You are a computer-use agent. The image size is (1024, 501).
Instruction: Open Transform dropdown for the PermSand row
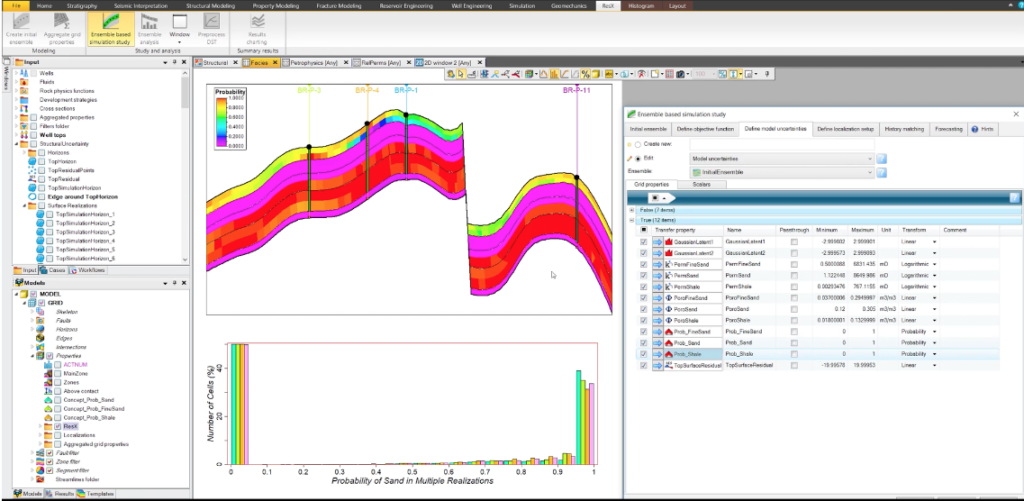[934, 275]
